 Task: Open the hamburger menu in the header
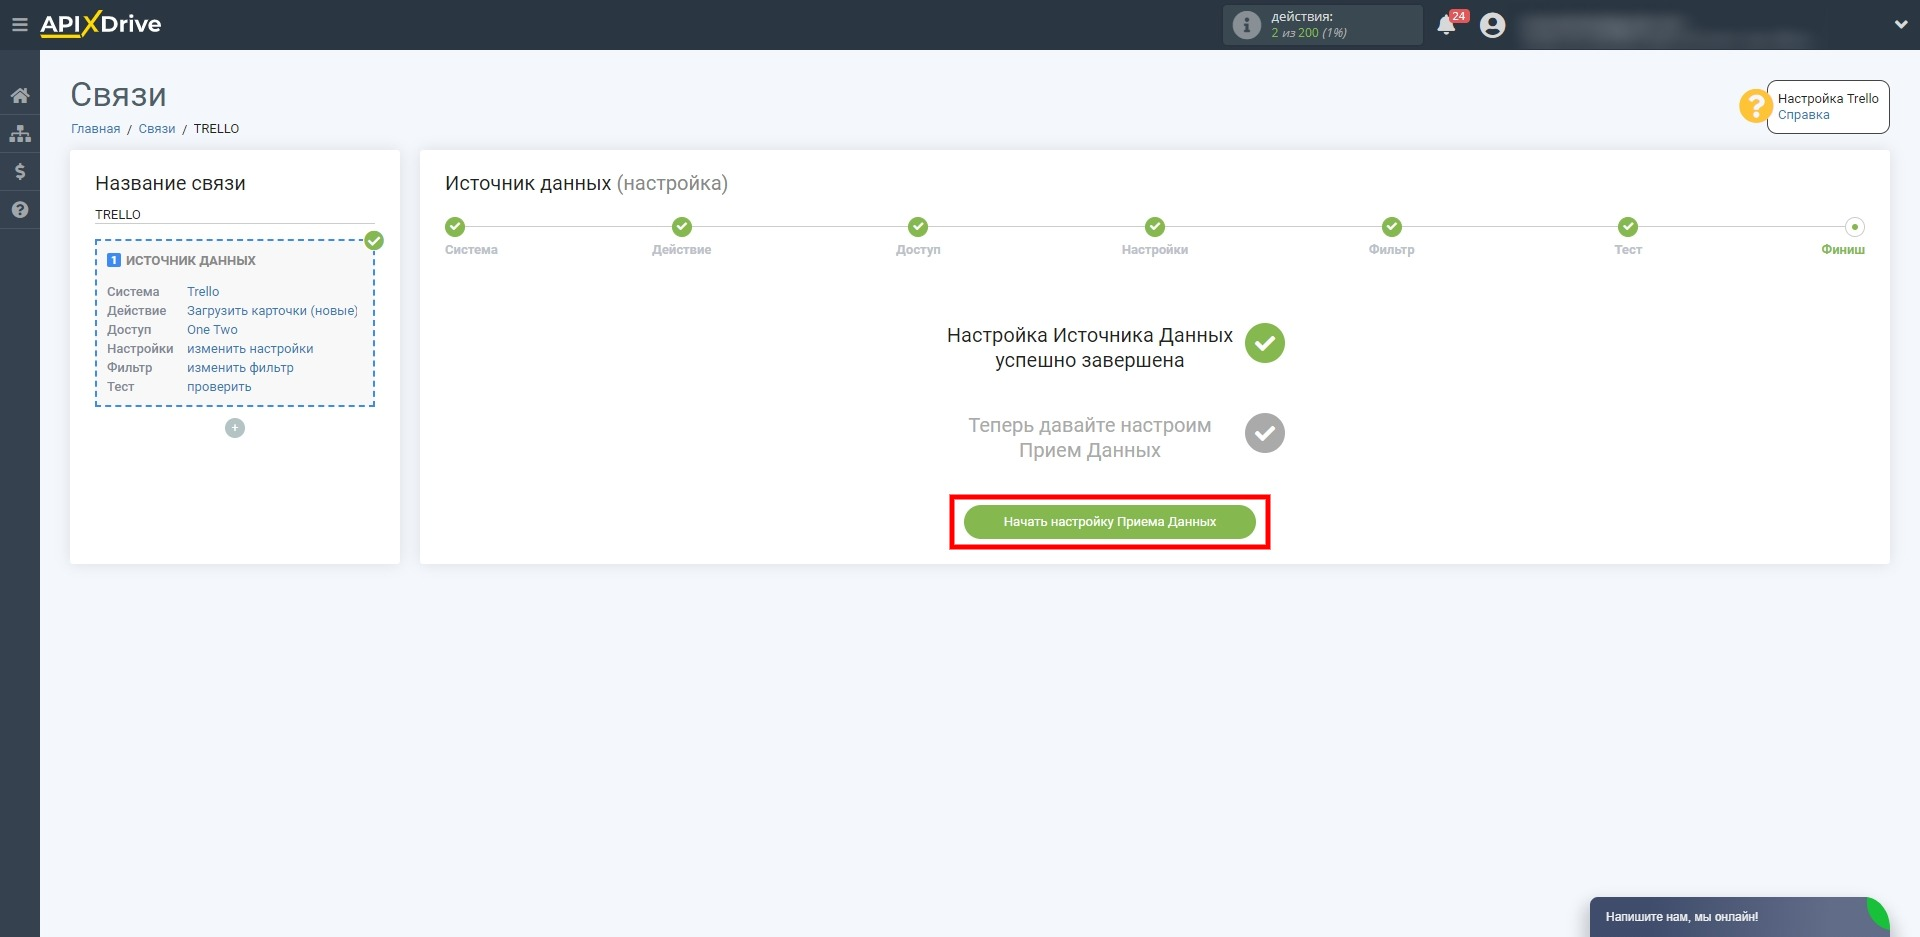[19, 25]
